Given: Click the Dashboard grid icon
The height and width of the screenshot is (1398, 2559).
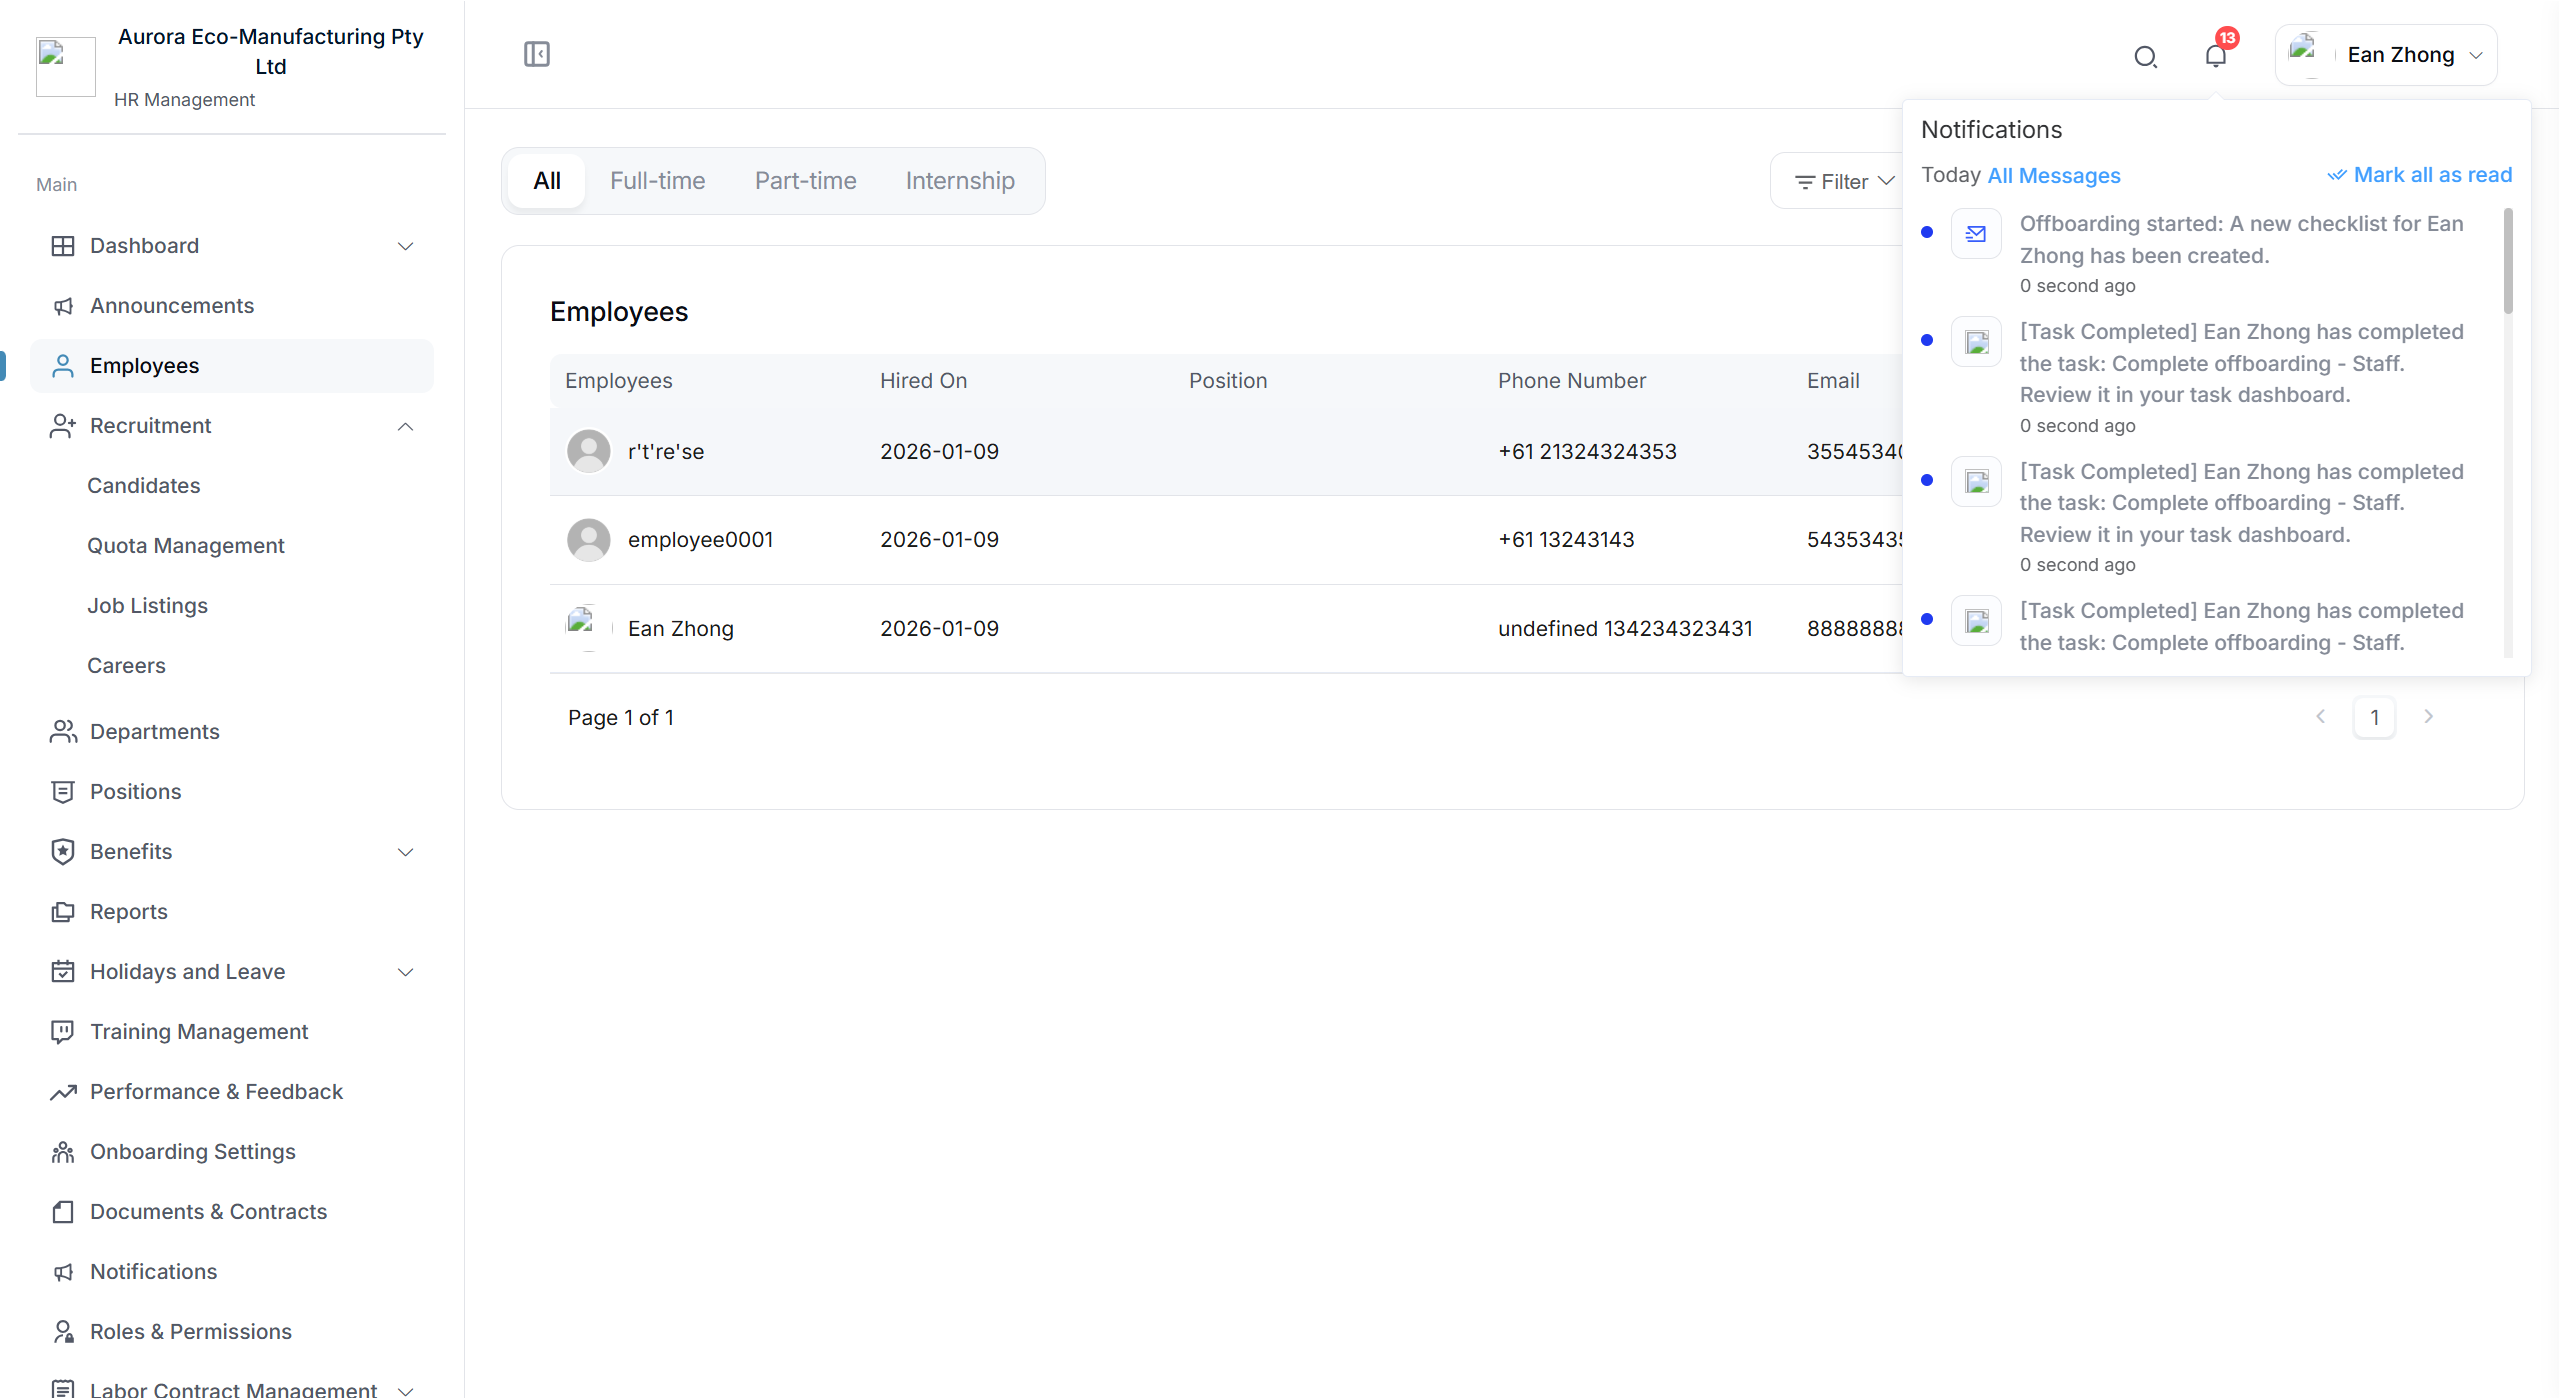Looking at the screenshot, I should tap(63, 245).
